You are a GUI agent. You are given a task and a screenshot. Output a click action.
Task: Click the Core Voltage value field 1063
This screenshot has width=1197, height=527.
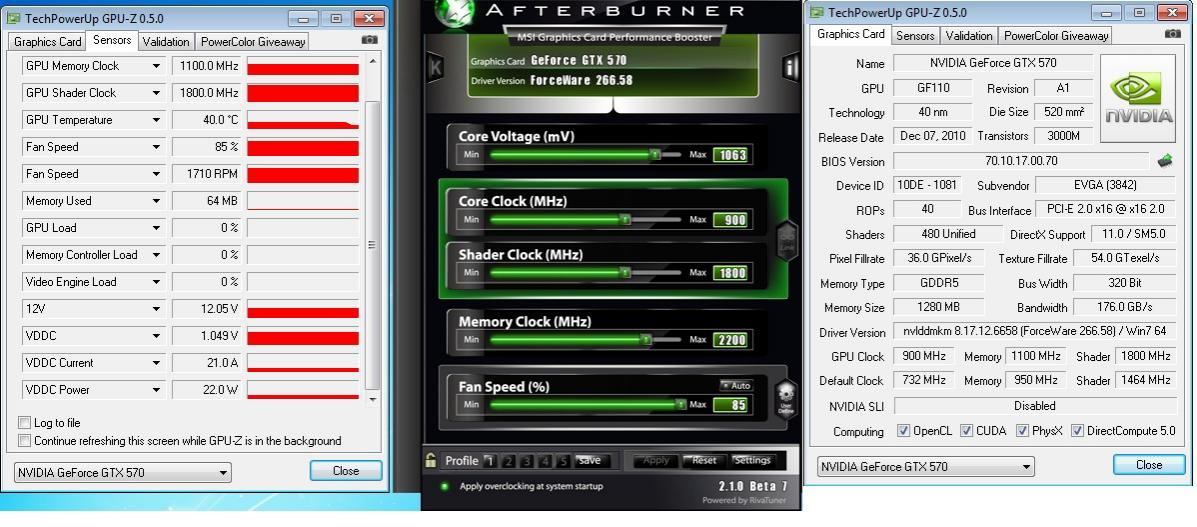tap(731, 155)
